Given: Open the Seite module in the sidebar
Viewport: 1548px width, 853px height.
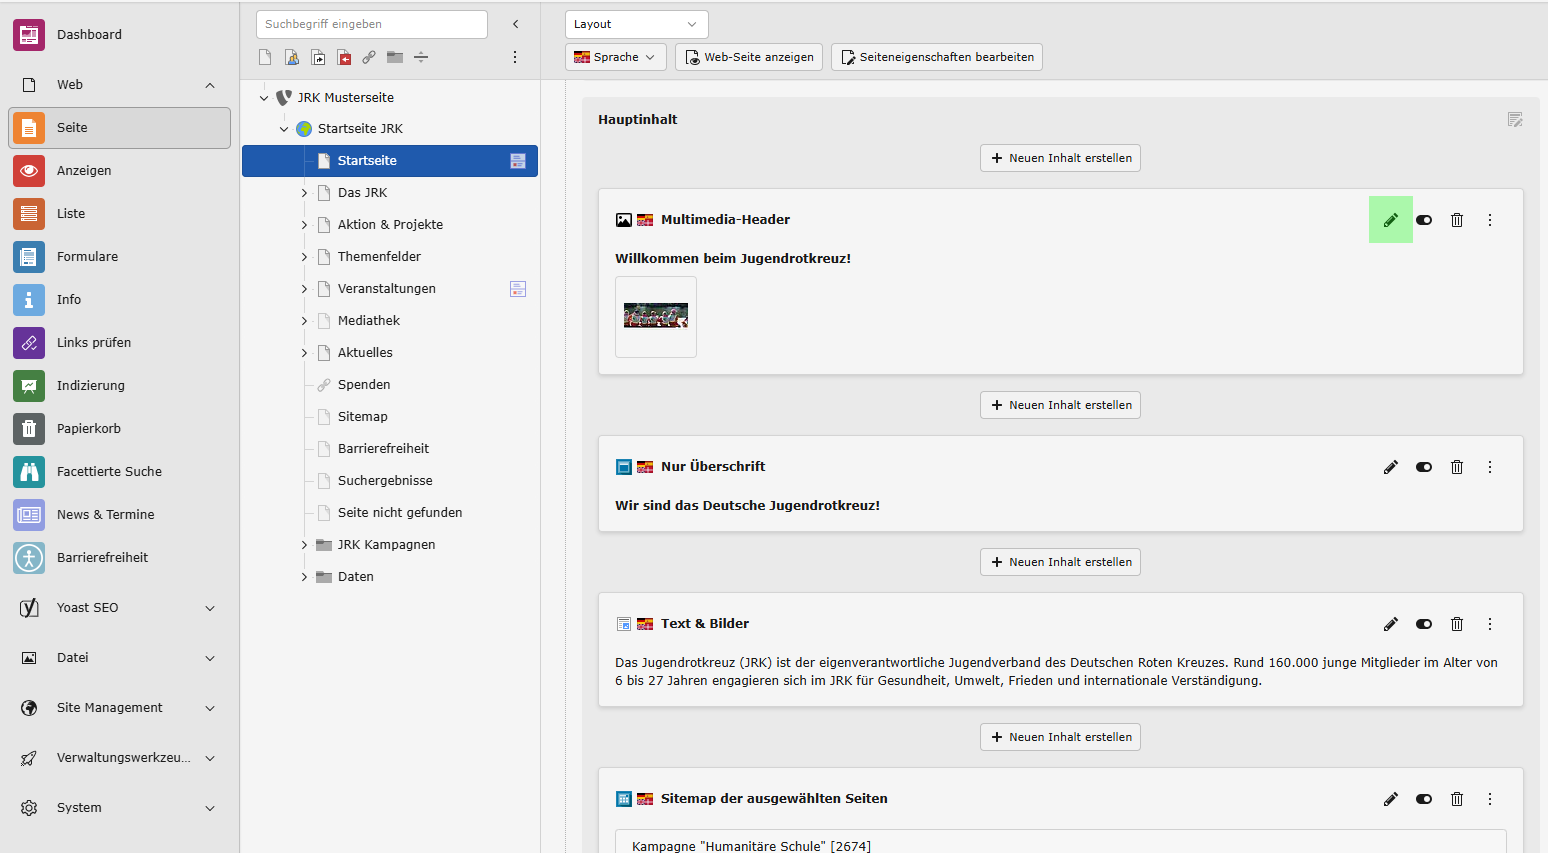Looking at the screenshot, I should 120,128.
